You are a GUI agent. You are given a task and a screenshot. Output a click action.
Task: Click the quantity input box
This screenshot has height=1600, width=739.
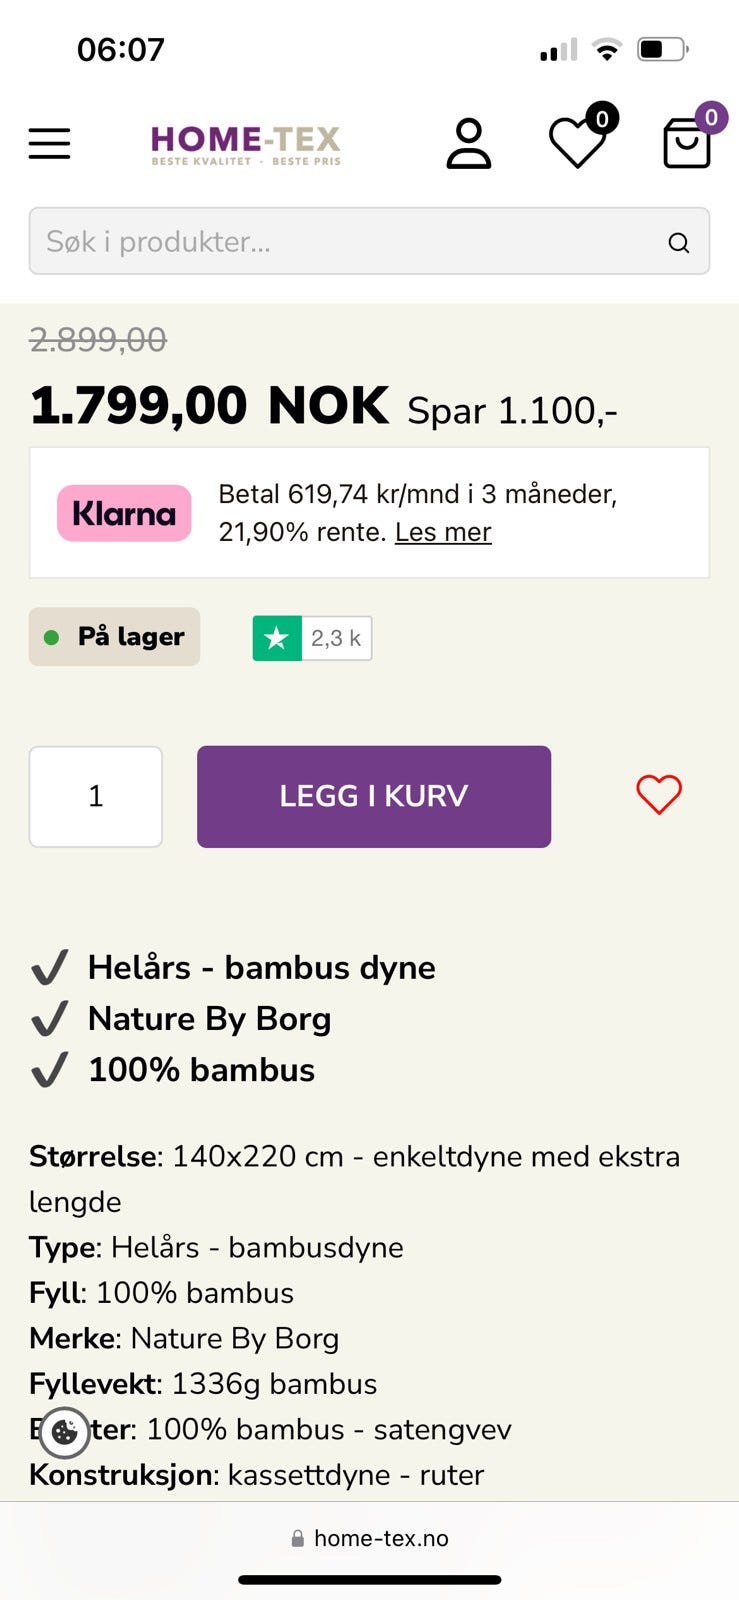[x=96, y=796]
